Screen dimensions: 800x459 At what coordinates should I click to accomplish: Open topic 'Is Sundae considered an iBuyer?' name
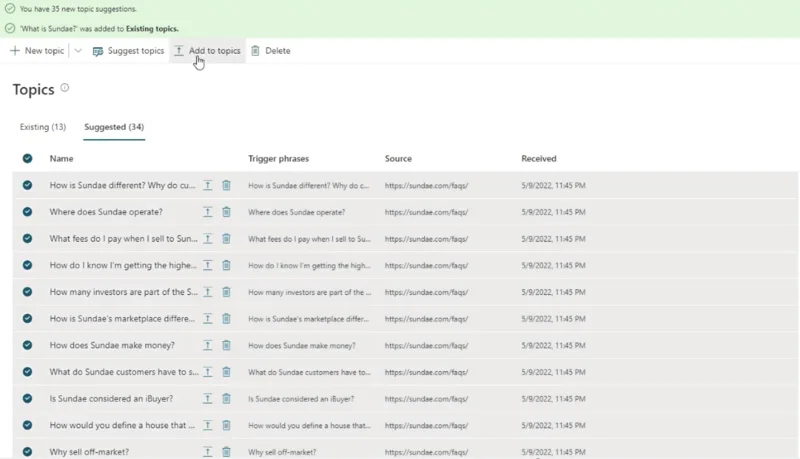[111, 398]
